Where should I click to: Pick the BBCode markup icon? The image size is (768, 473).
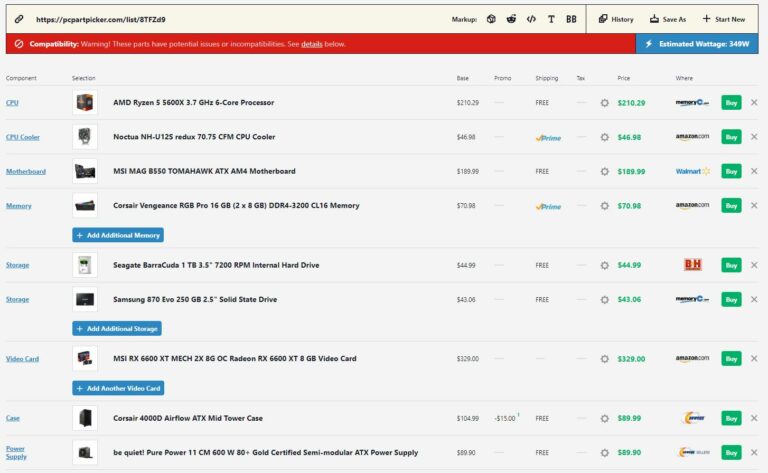click(x=571, y=19)
